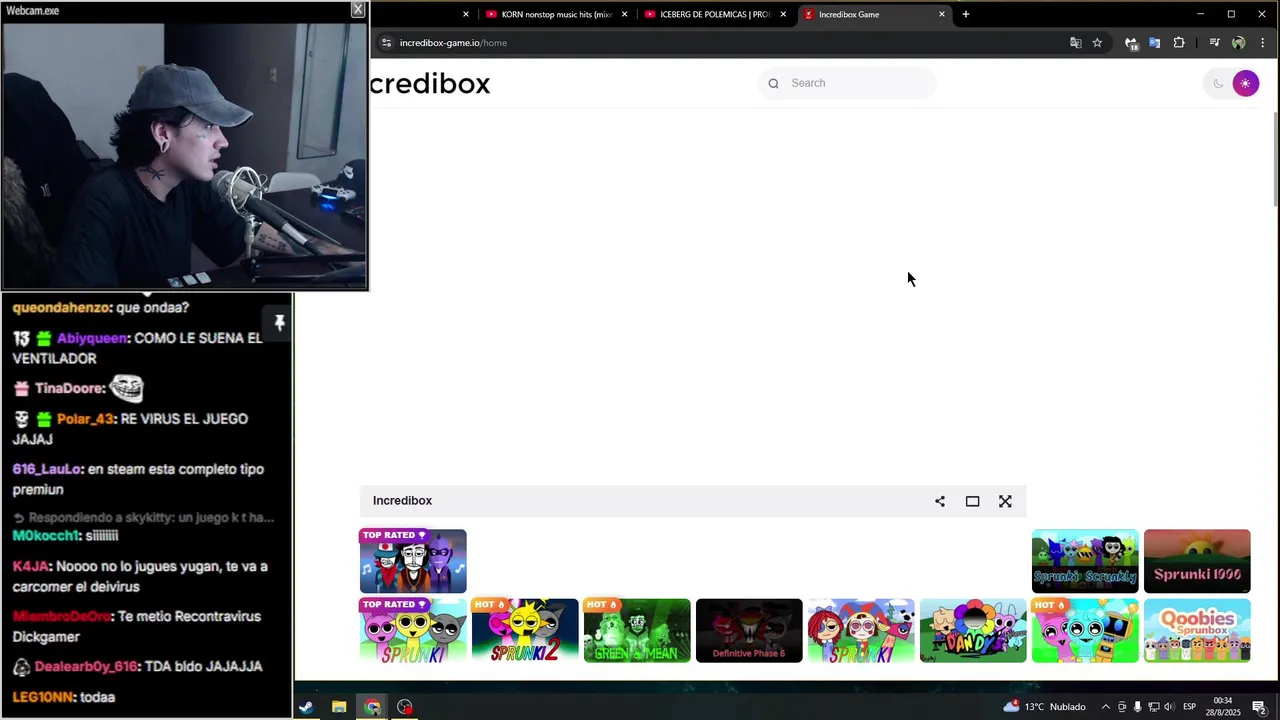
Task: Click the Incredibox game title bar text
Action: pos(402,501)
